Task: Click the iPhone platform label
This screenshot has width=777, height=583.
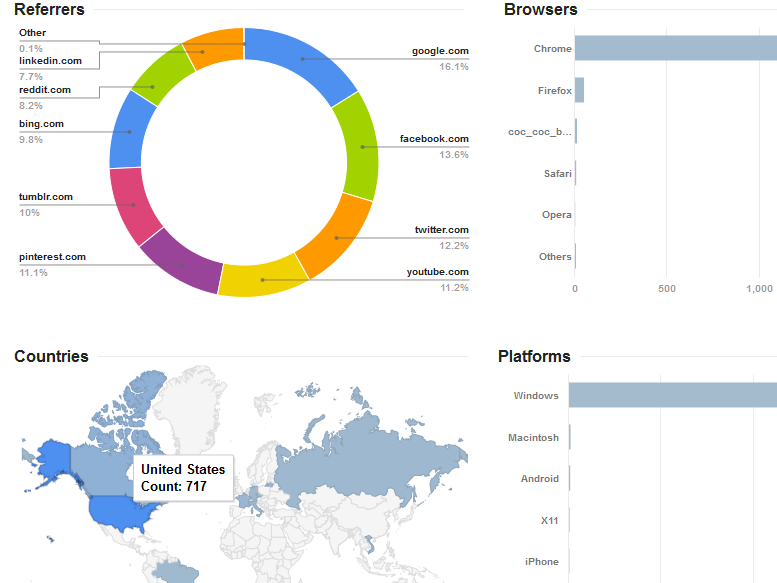Action: (x=542, y=562)
